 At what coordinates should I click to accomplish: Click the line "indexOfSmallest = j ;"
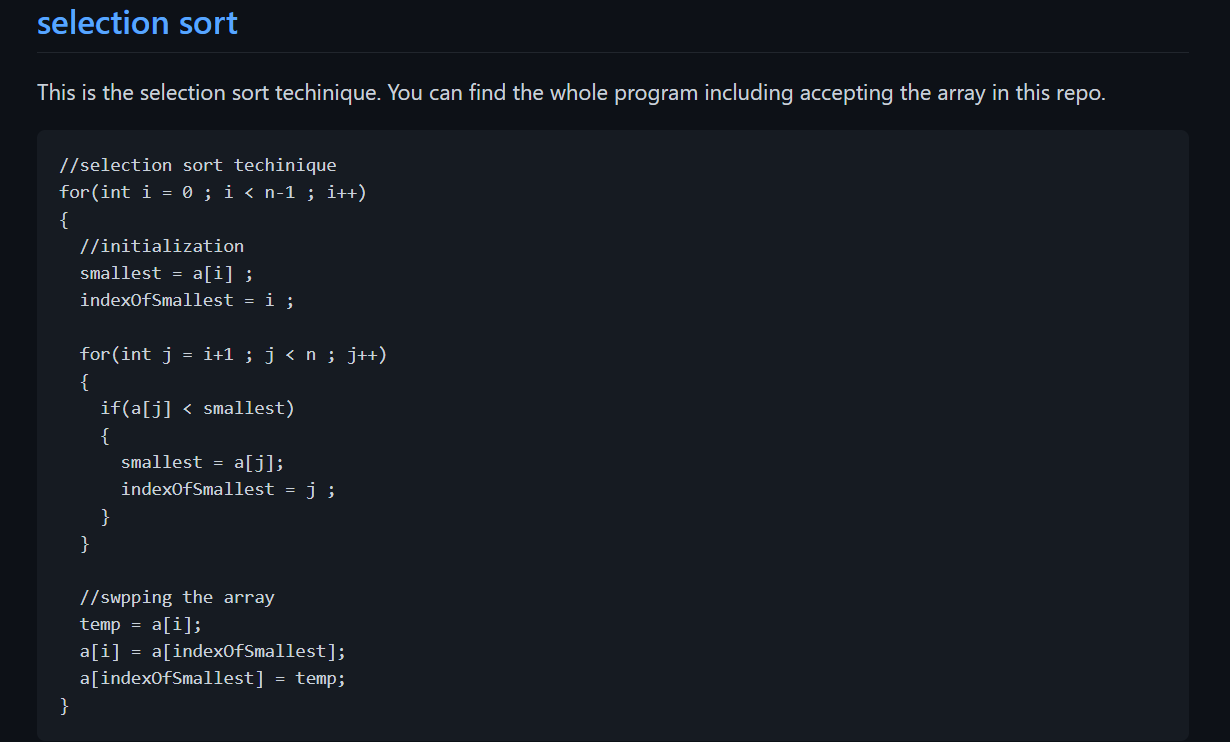[x=228, y=489]
